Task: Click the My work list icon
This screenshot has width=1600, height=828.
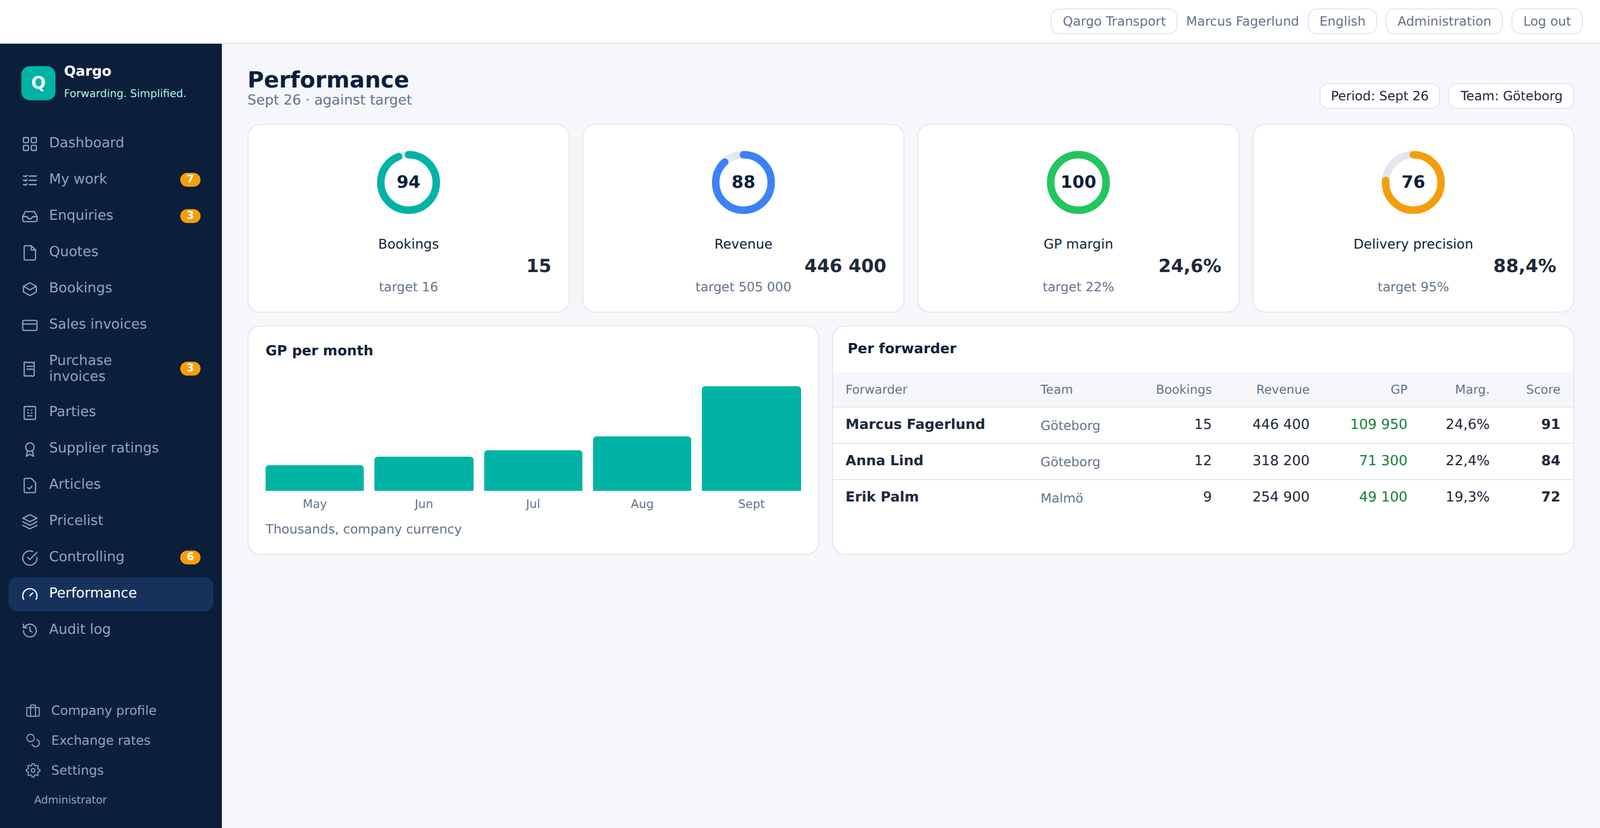Action: [30, 180]
